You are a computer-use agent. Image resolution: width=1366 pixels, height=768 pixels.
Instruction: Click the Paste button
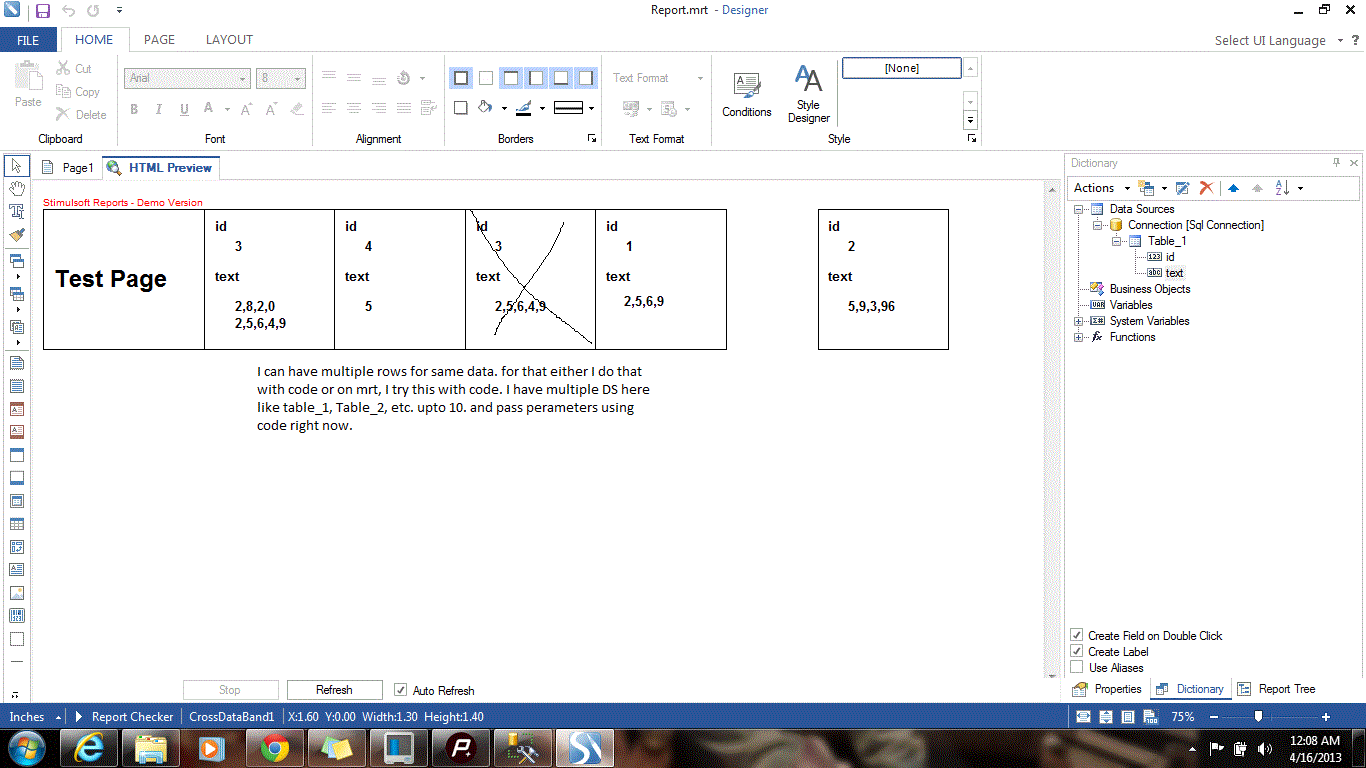(29, 85)
